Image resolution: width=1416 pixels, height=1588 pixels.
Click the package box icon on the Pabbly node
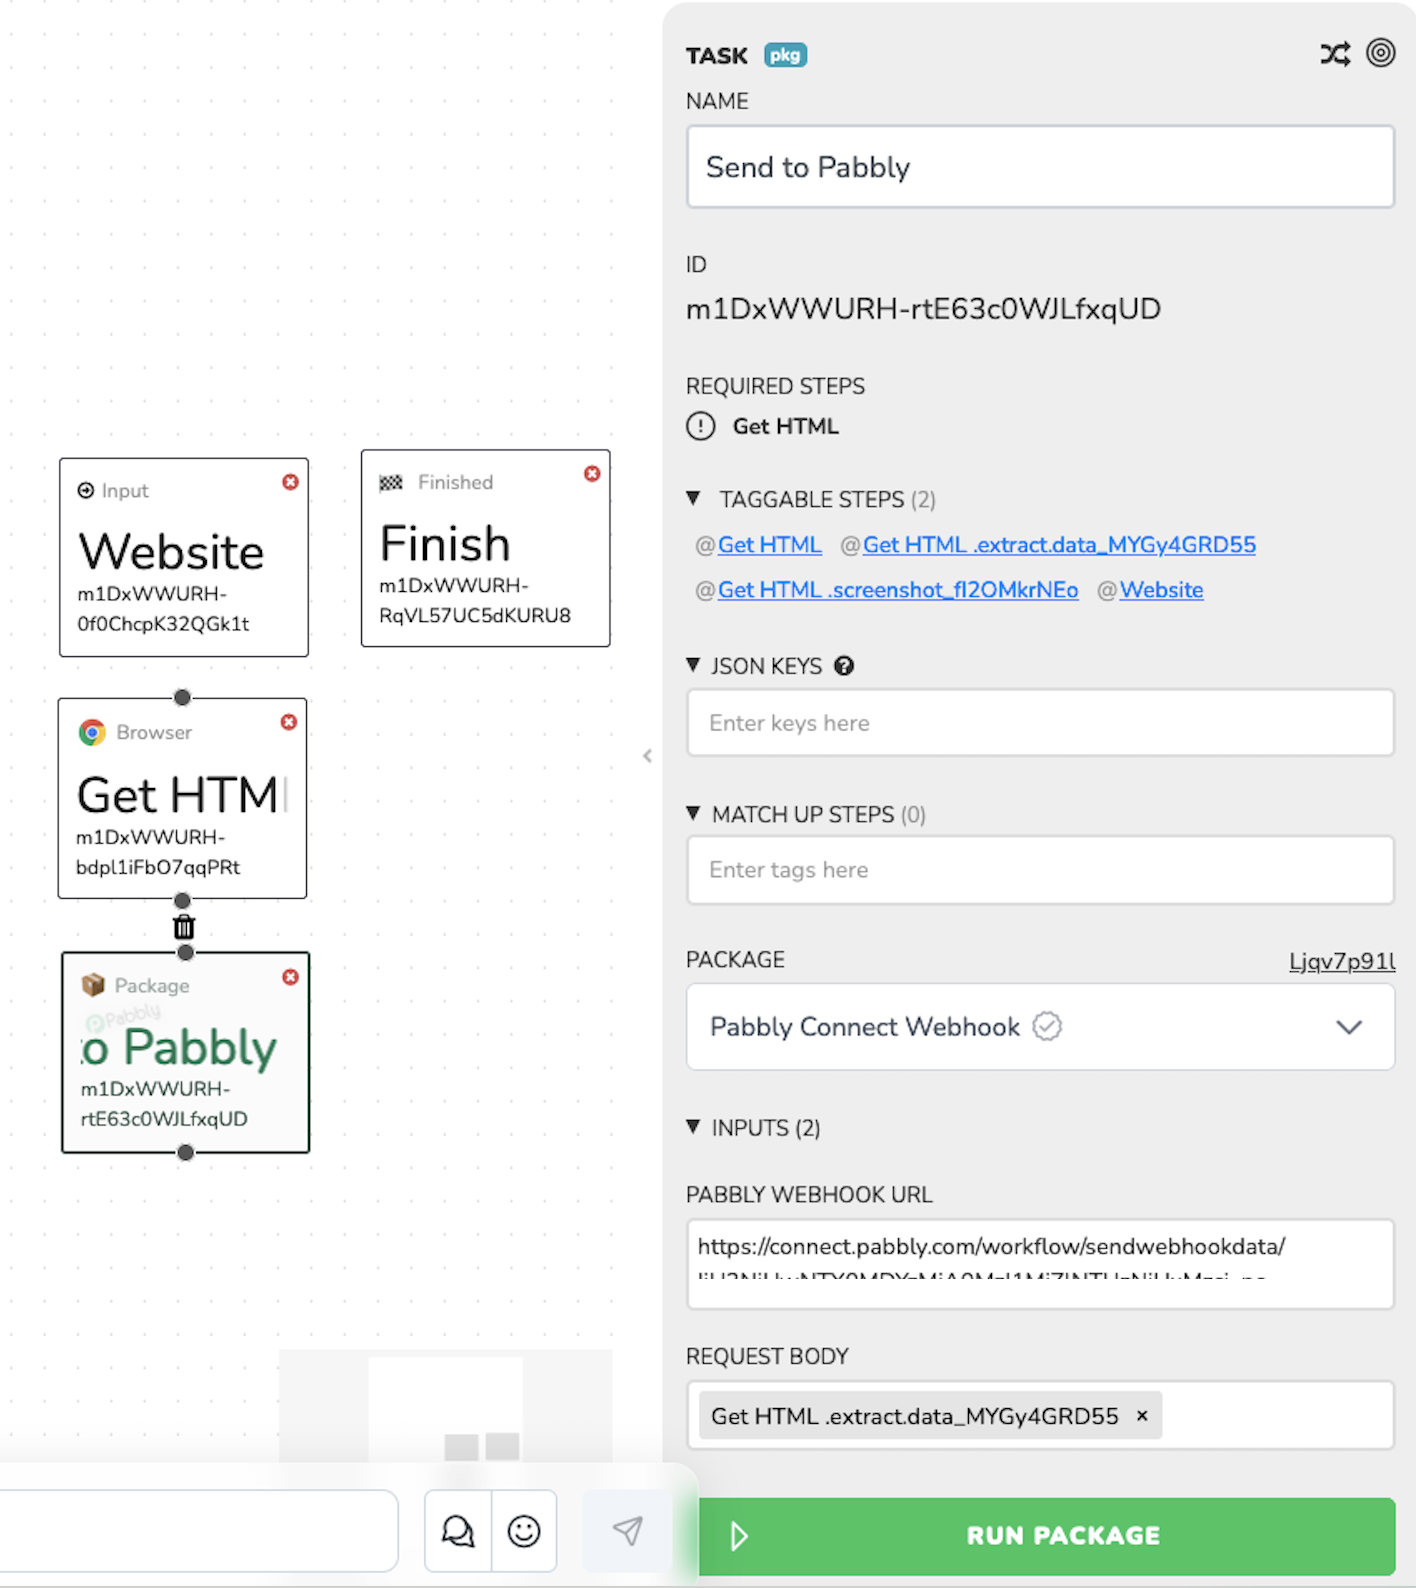(93, 985)
